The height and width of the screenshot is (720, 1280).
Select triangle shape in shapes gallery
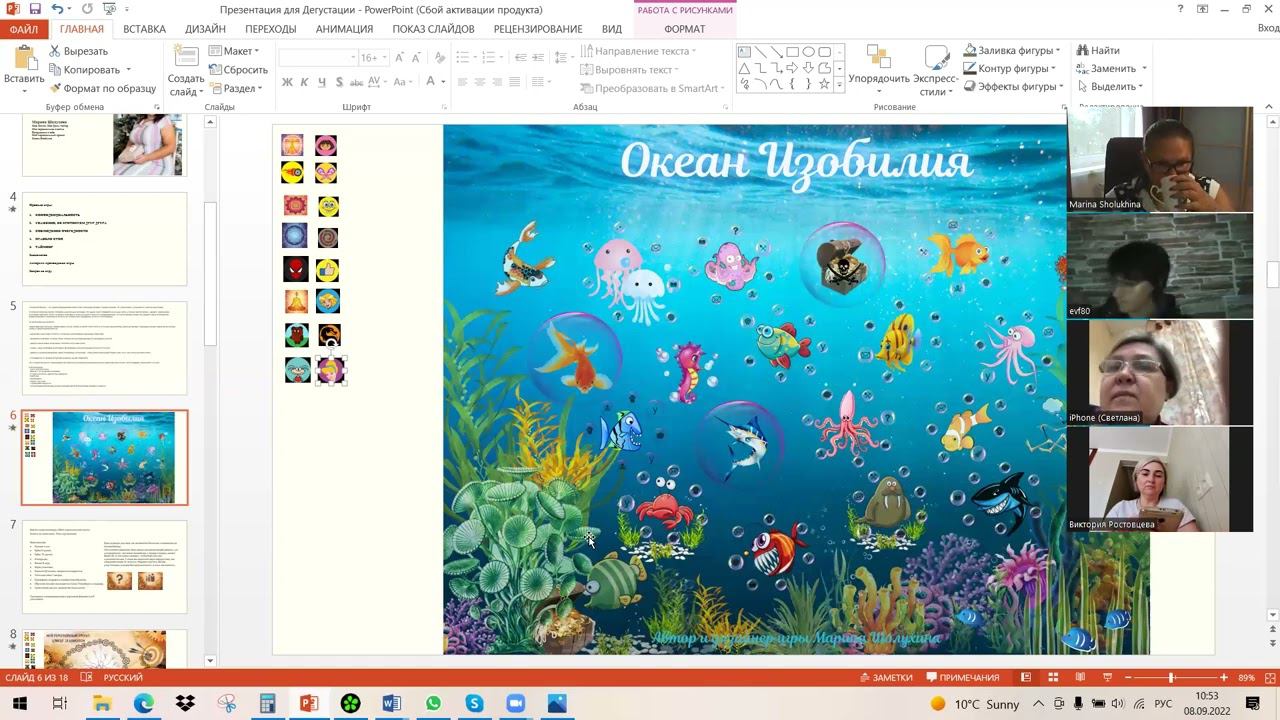coord(744,68)
